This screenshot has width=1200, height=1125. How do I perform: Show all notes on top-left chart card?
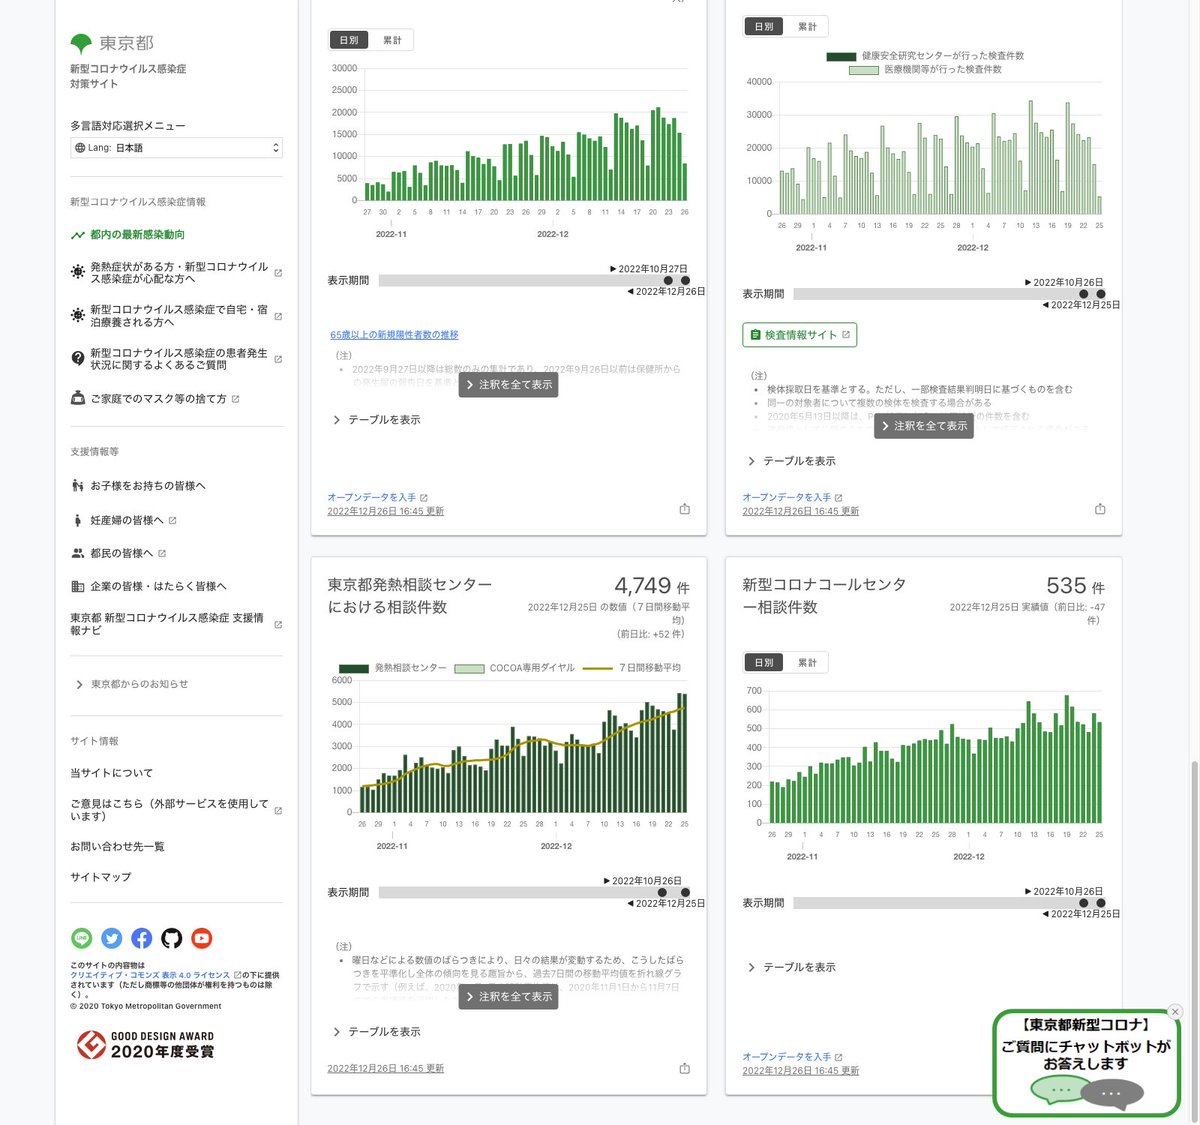[x=509, y=385]
